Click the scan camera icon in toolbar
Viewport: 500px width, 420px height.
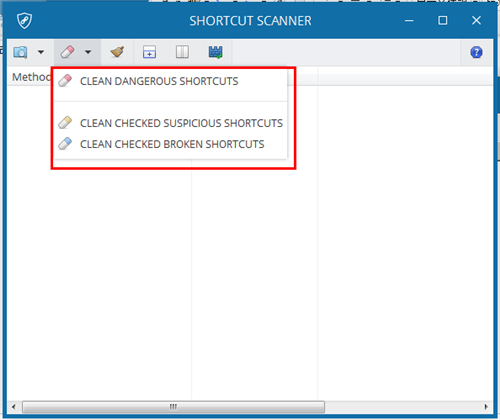(x=20, y=52)
